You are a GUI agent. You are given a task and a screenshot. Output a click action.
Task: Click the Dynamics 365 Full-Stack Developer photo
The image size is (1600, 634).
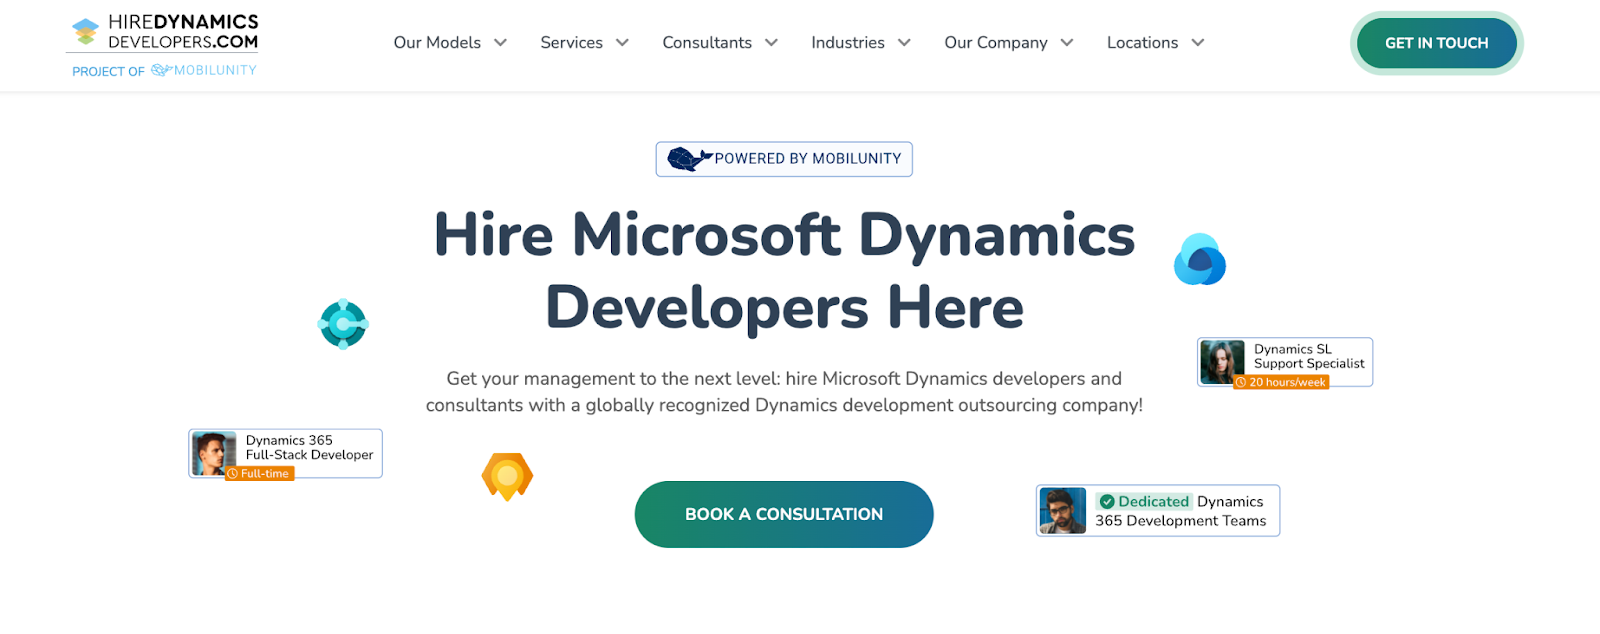214,454
